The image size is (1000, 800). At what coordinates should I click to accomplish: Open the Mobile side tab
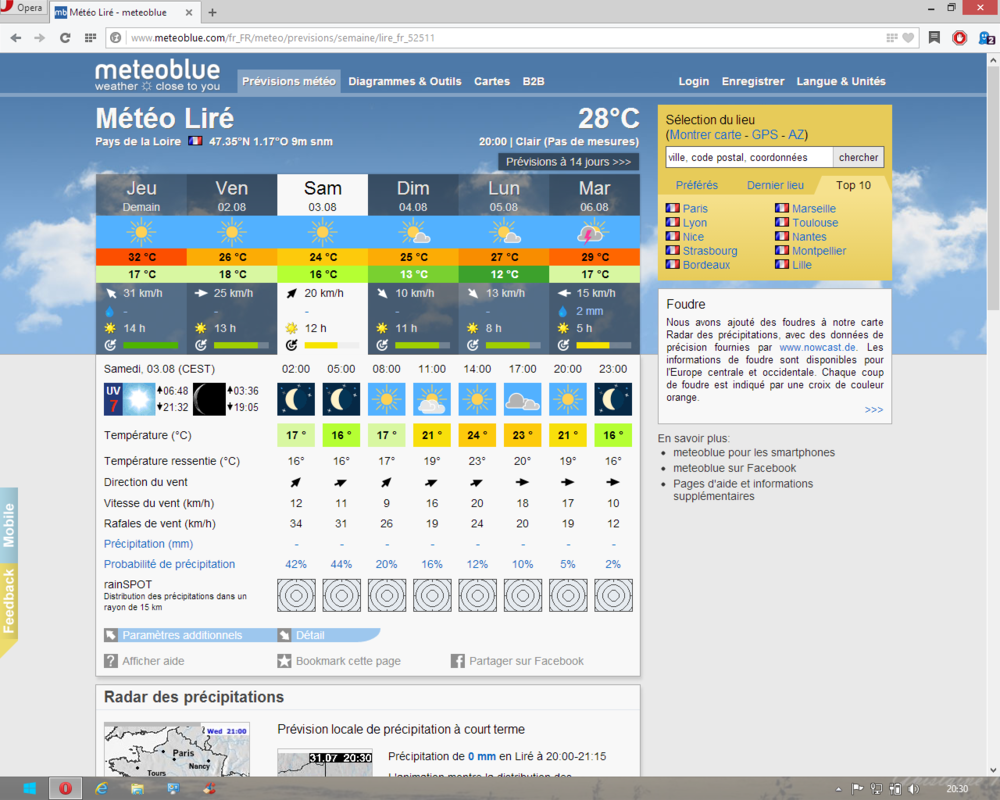[x=9, y=525]
